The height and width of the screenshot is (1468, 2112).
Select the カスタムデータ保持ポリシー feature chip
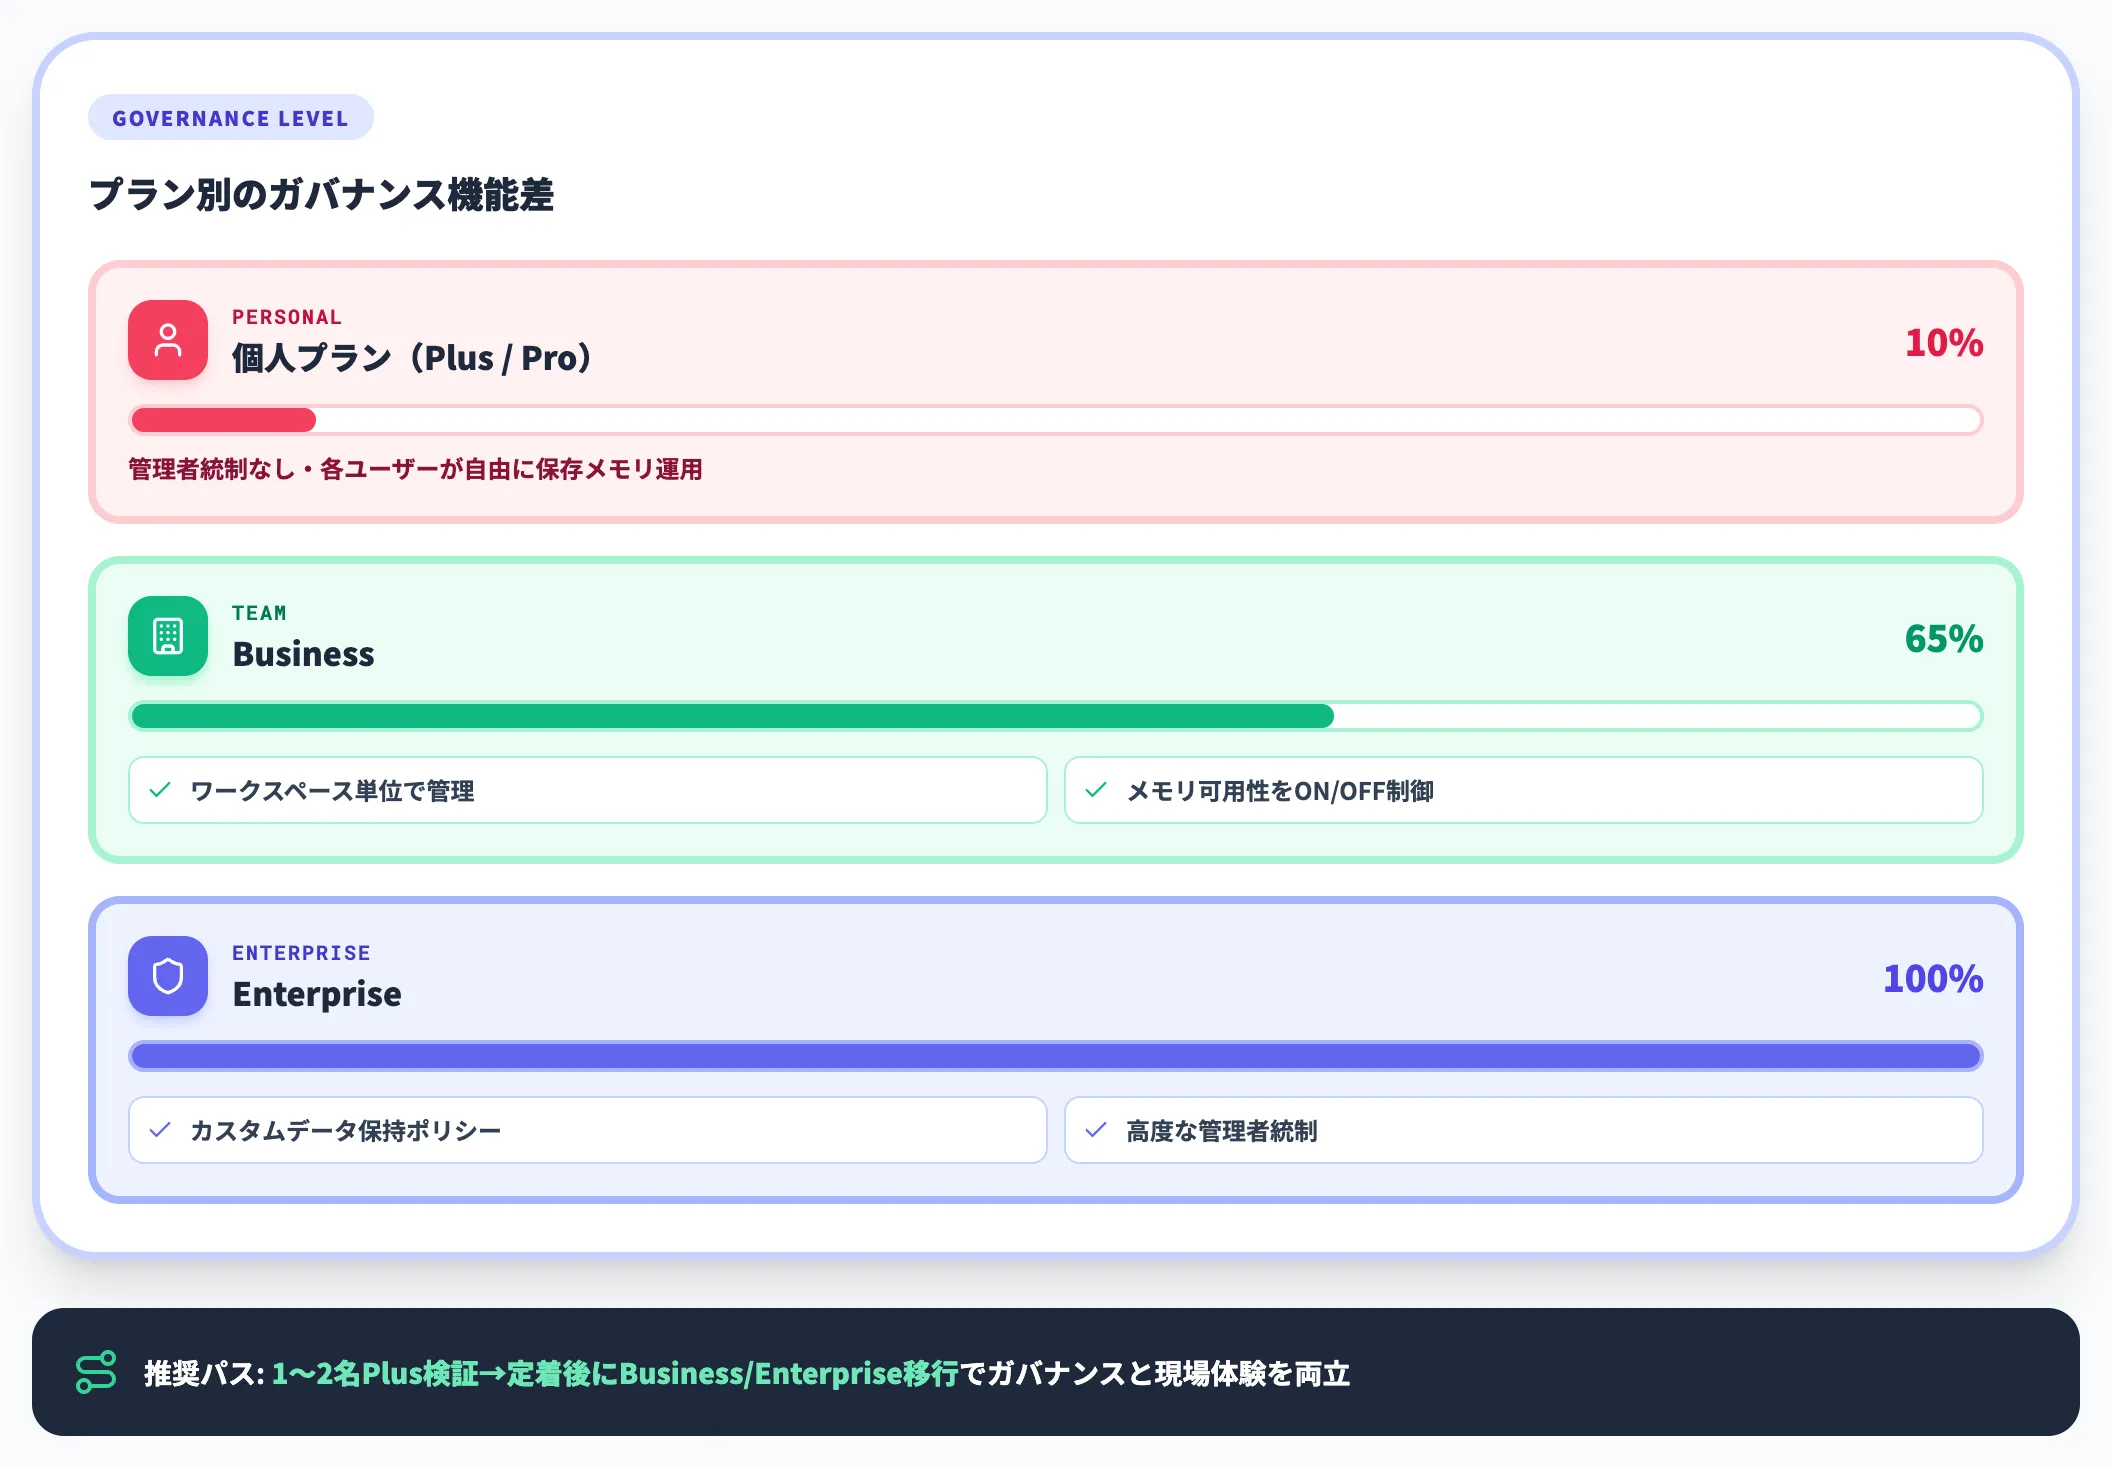coord(588,1130)
